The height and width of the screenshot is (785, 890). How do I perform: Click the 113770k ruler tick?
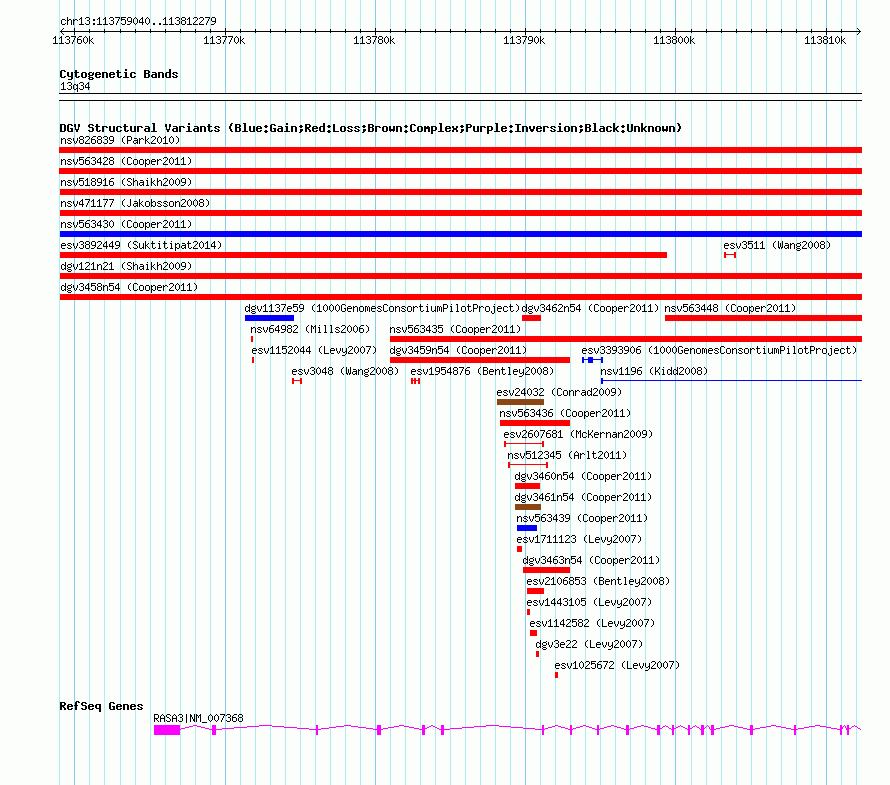point(224,40)
